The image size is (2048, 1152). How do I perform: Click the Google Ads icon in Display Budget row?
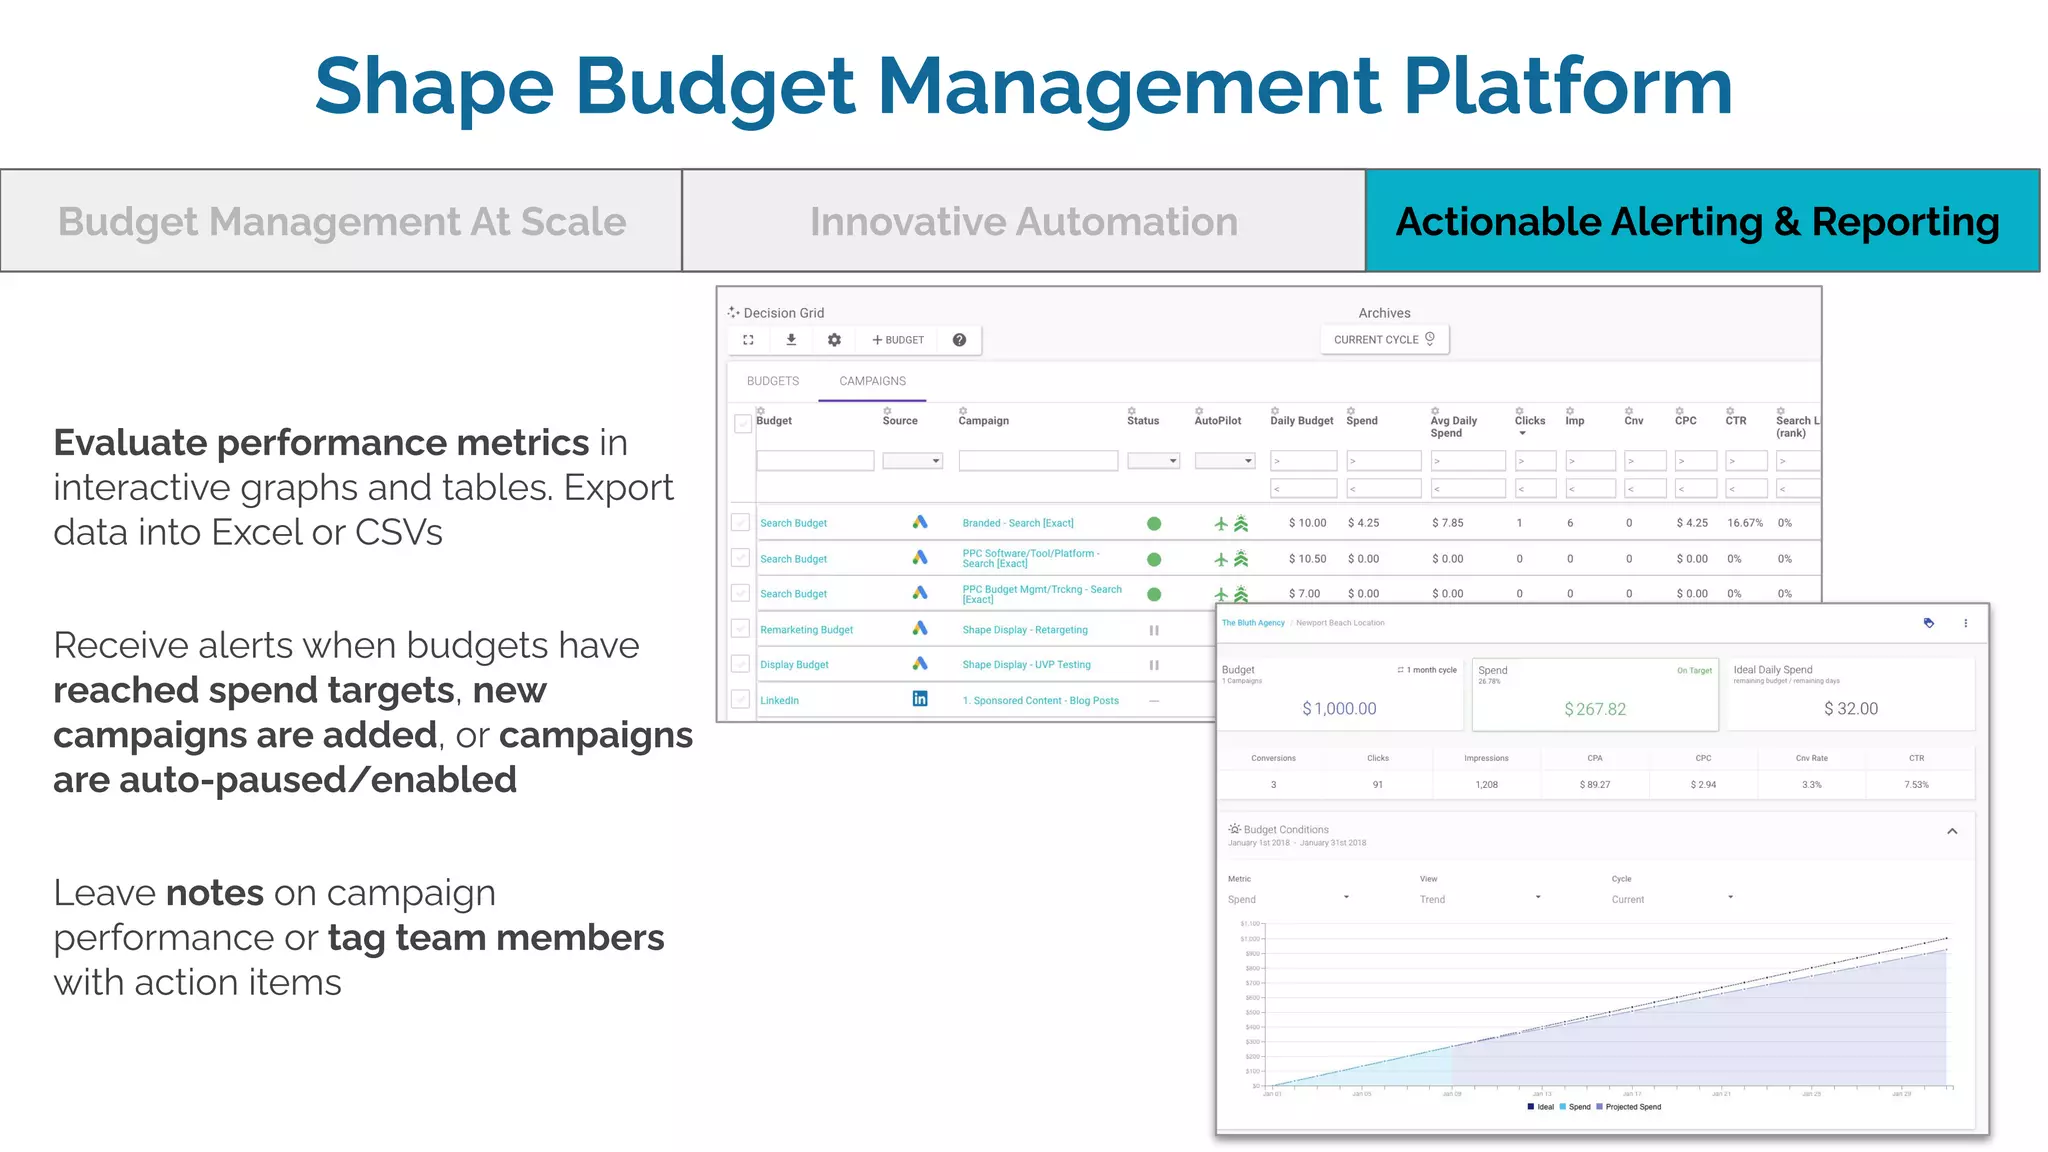click(920, 664)
